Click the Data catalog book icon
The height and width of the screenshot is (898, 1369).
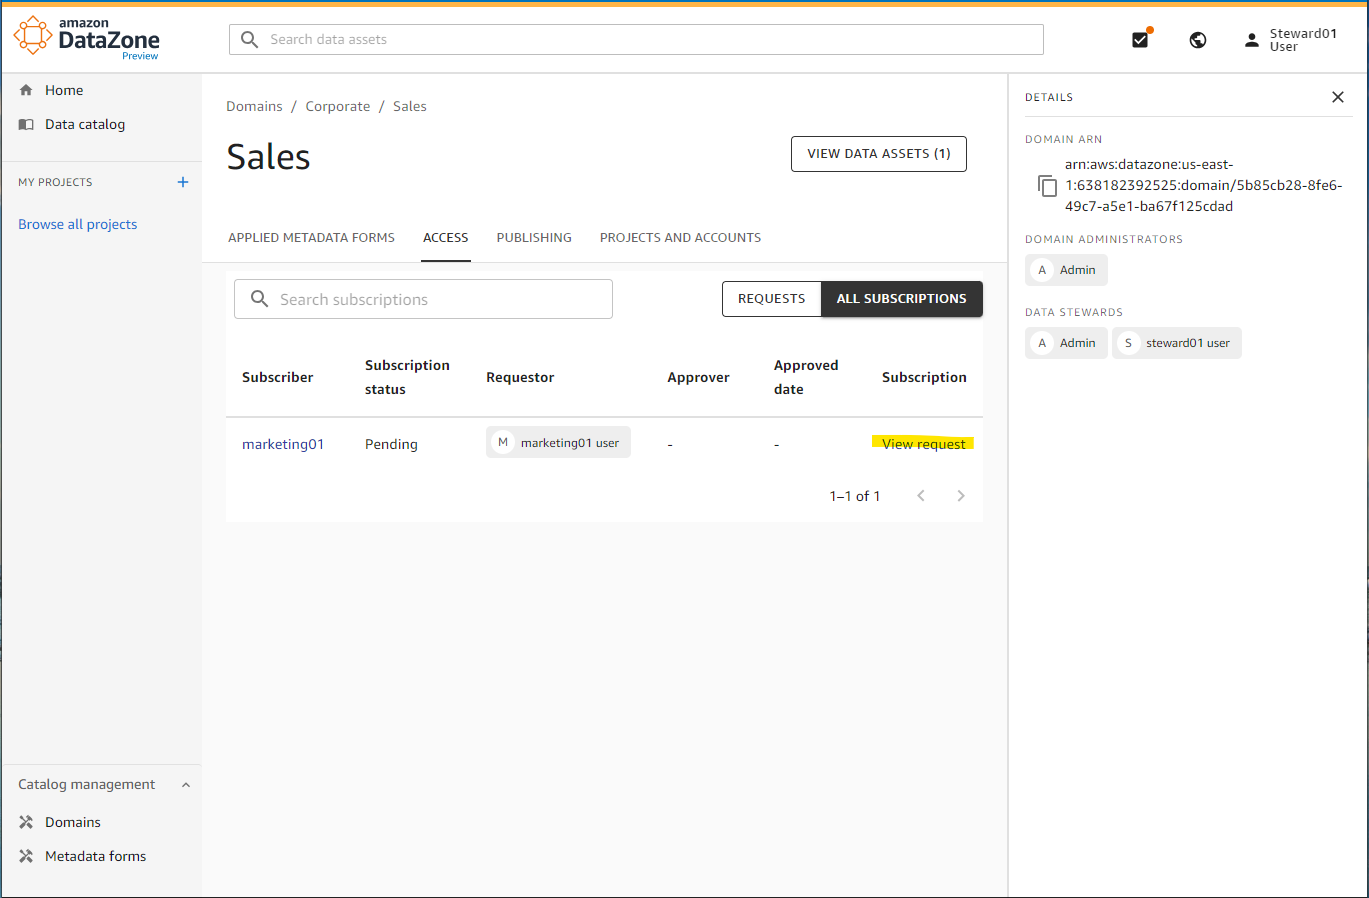coord(26,124)
